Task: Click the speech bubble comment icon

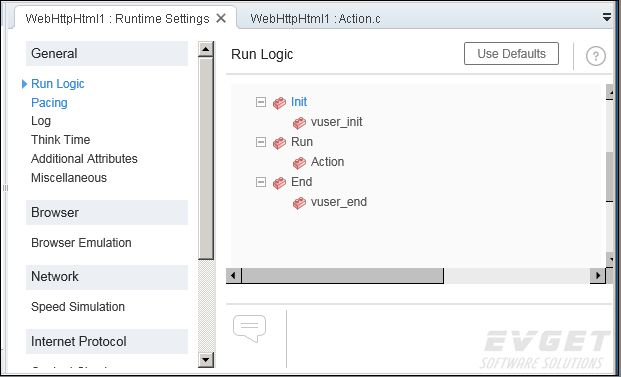Action: pos(250,328)
